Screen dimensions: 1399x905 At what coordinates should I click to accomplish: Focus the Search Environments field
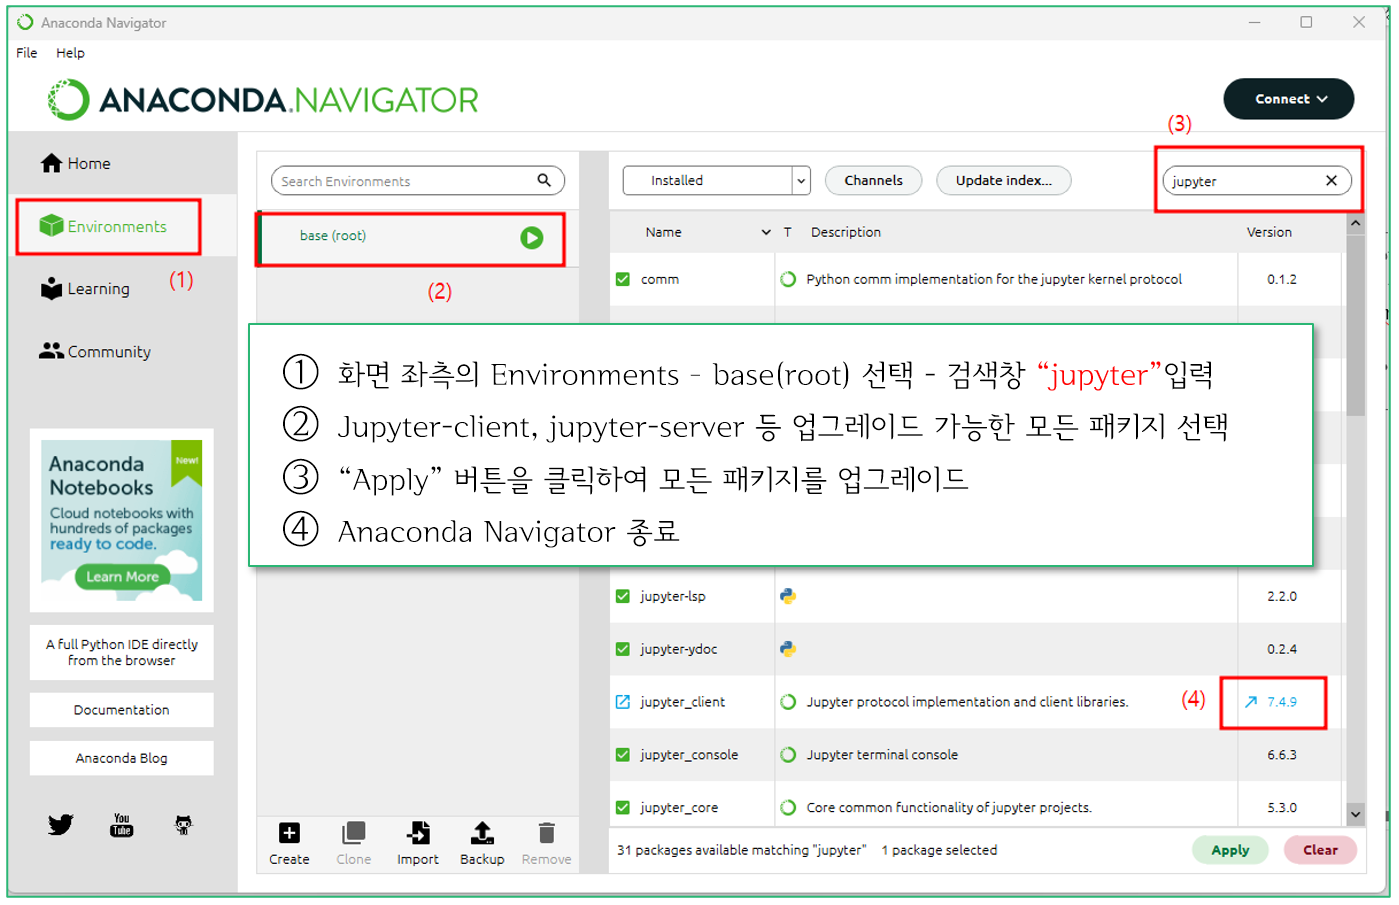(417, 181)
